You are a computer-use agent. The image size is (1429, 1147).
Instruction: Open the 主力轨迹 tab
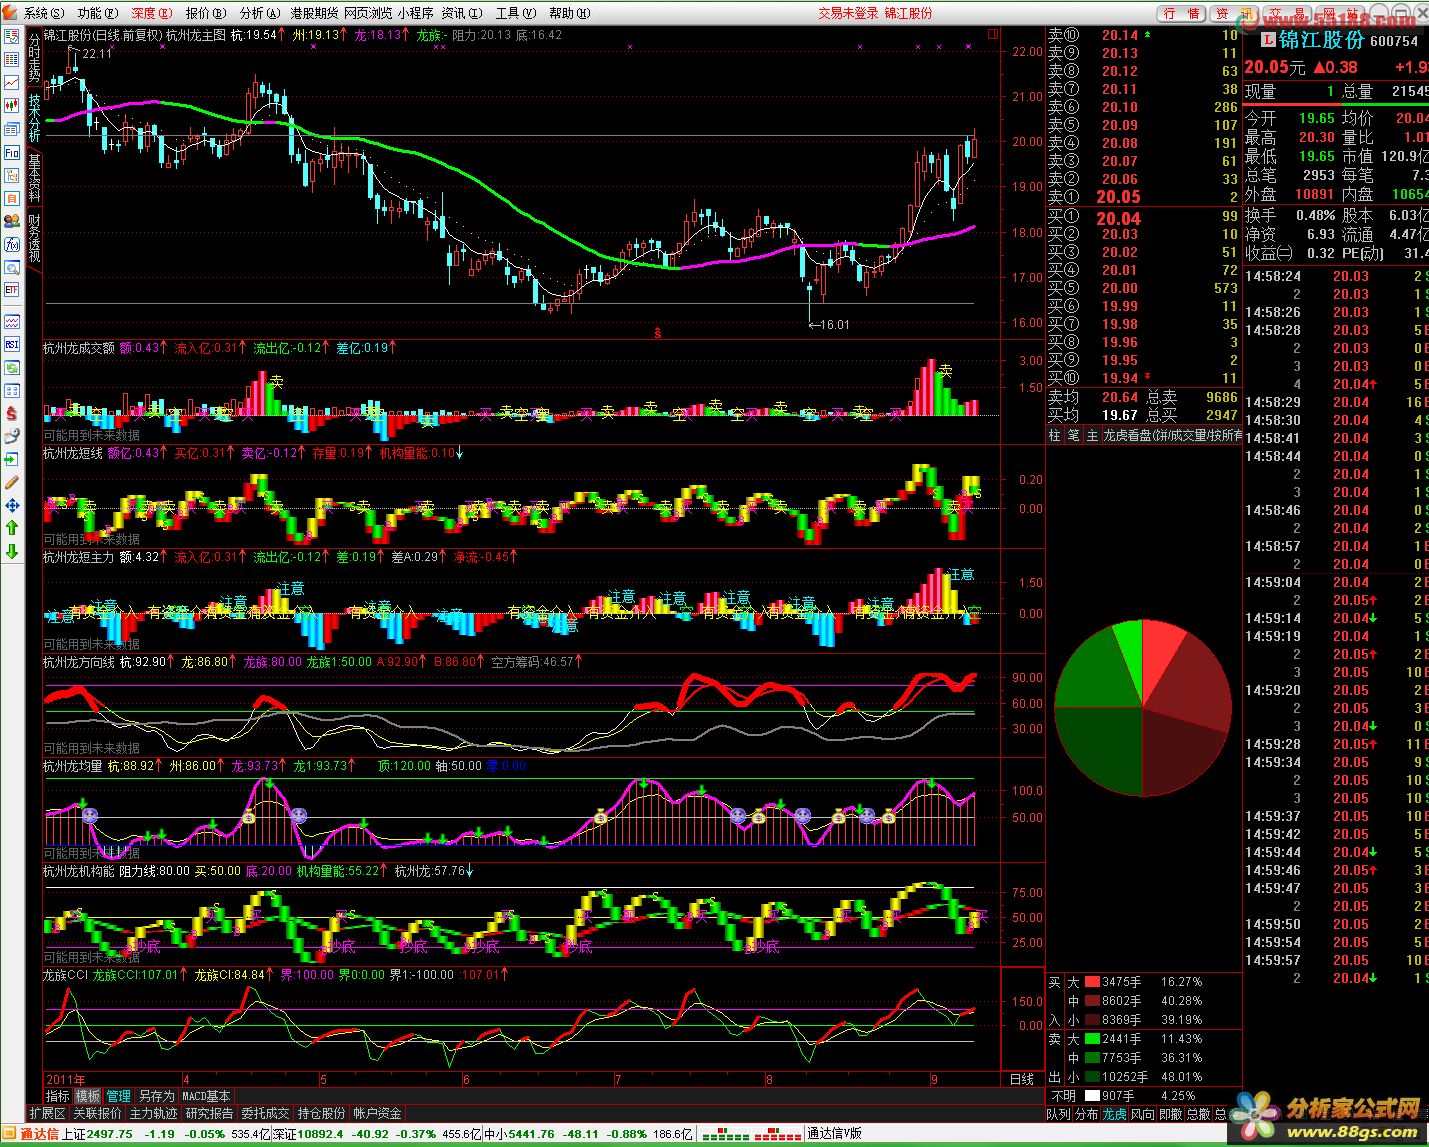pos(153,1113)
